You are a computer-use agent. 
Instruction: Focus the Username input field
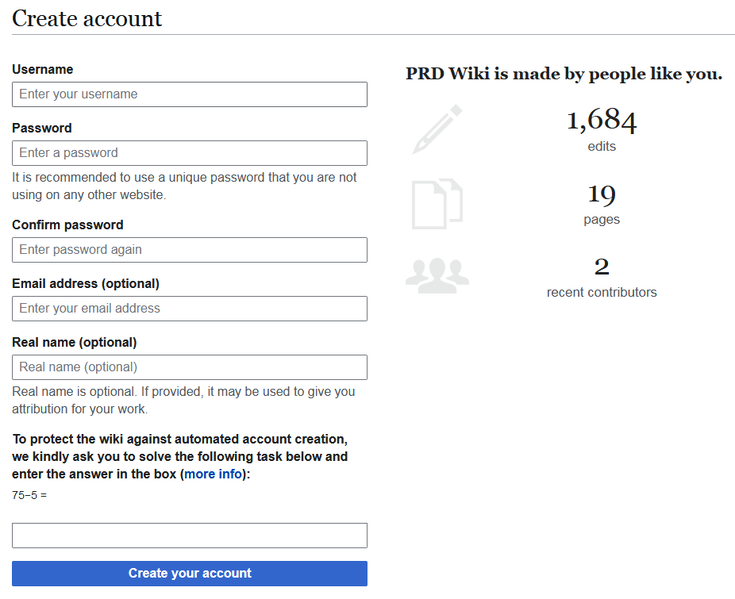190,94
